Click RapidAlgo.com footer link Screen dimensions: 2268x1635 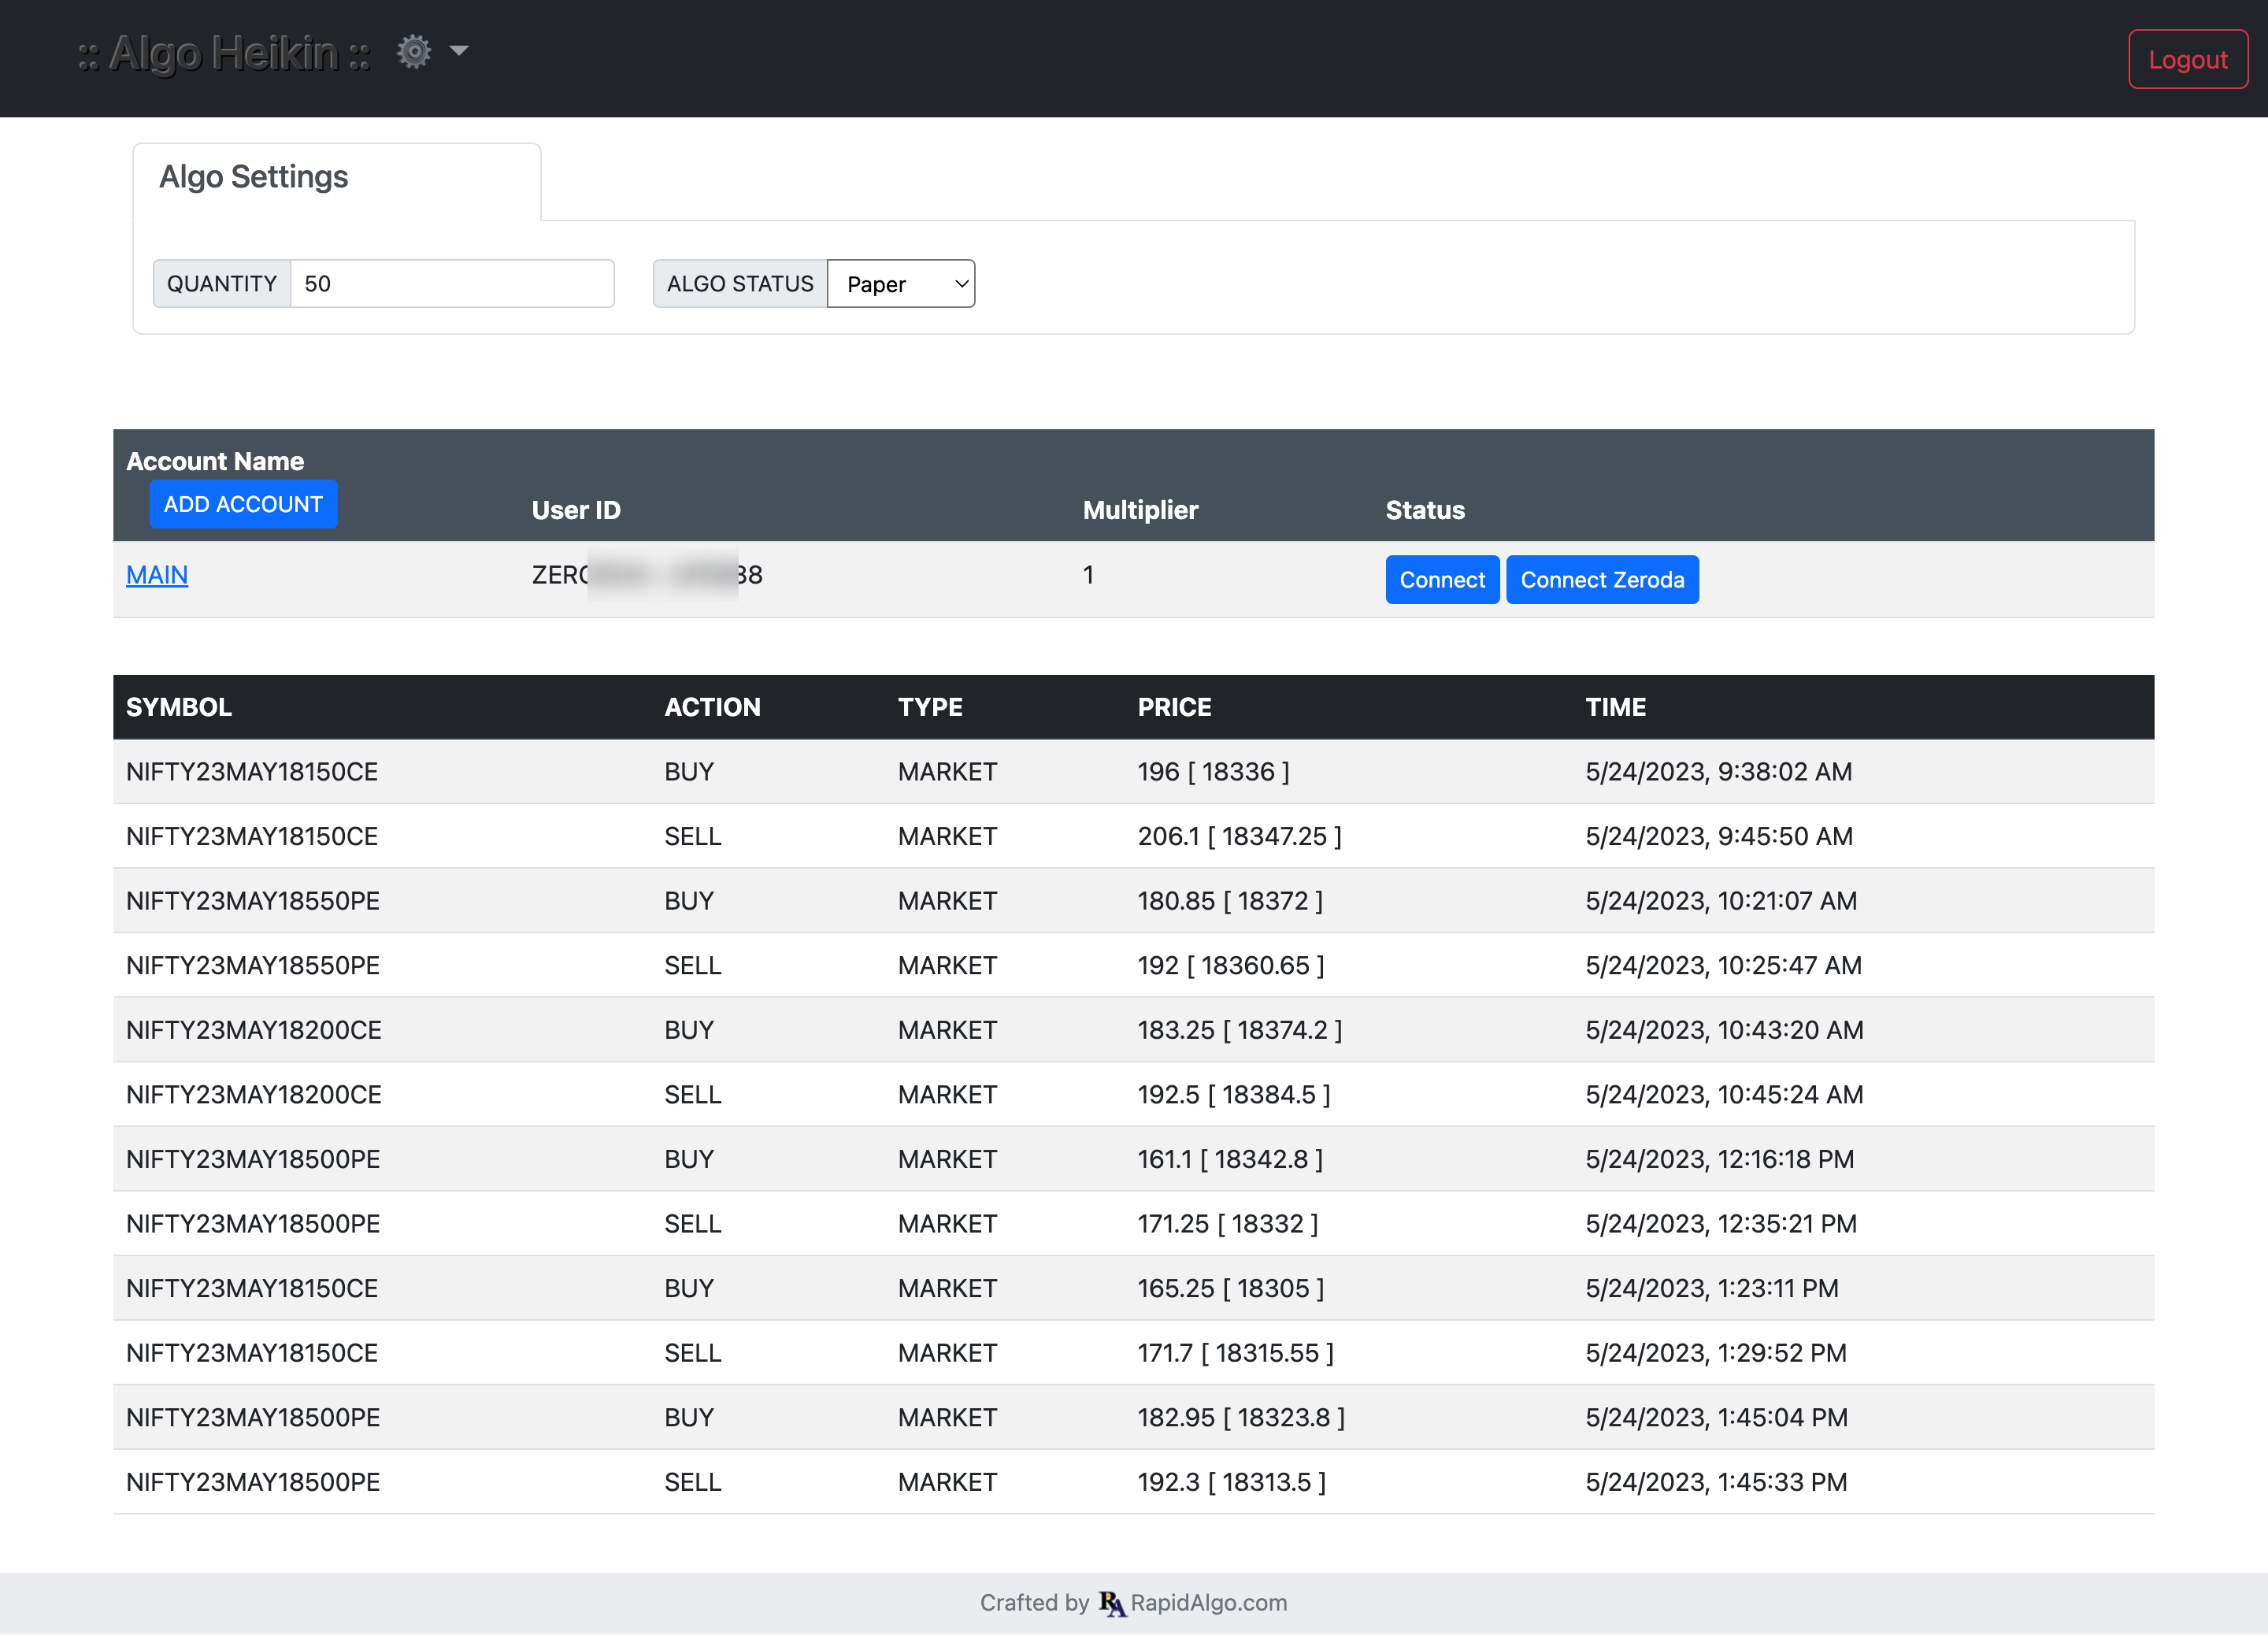[x=1208, y=1603]
